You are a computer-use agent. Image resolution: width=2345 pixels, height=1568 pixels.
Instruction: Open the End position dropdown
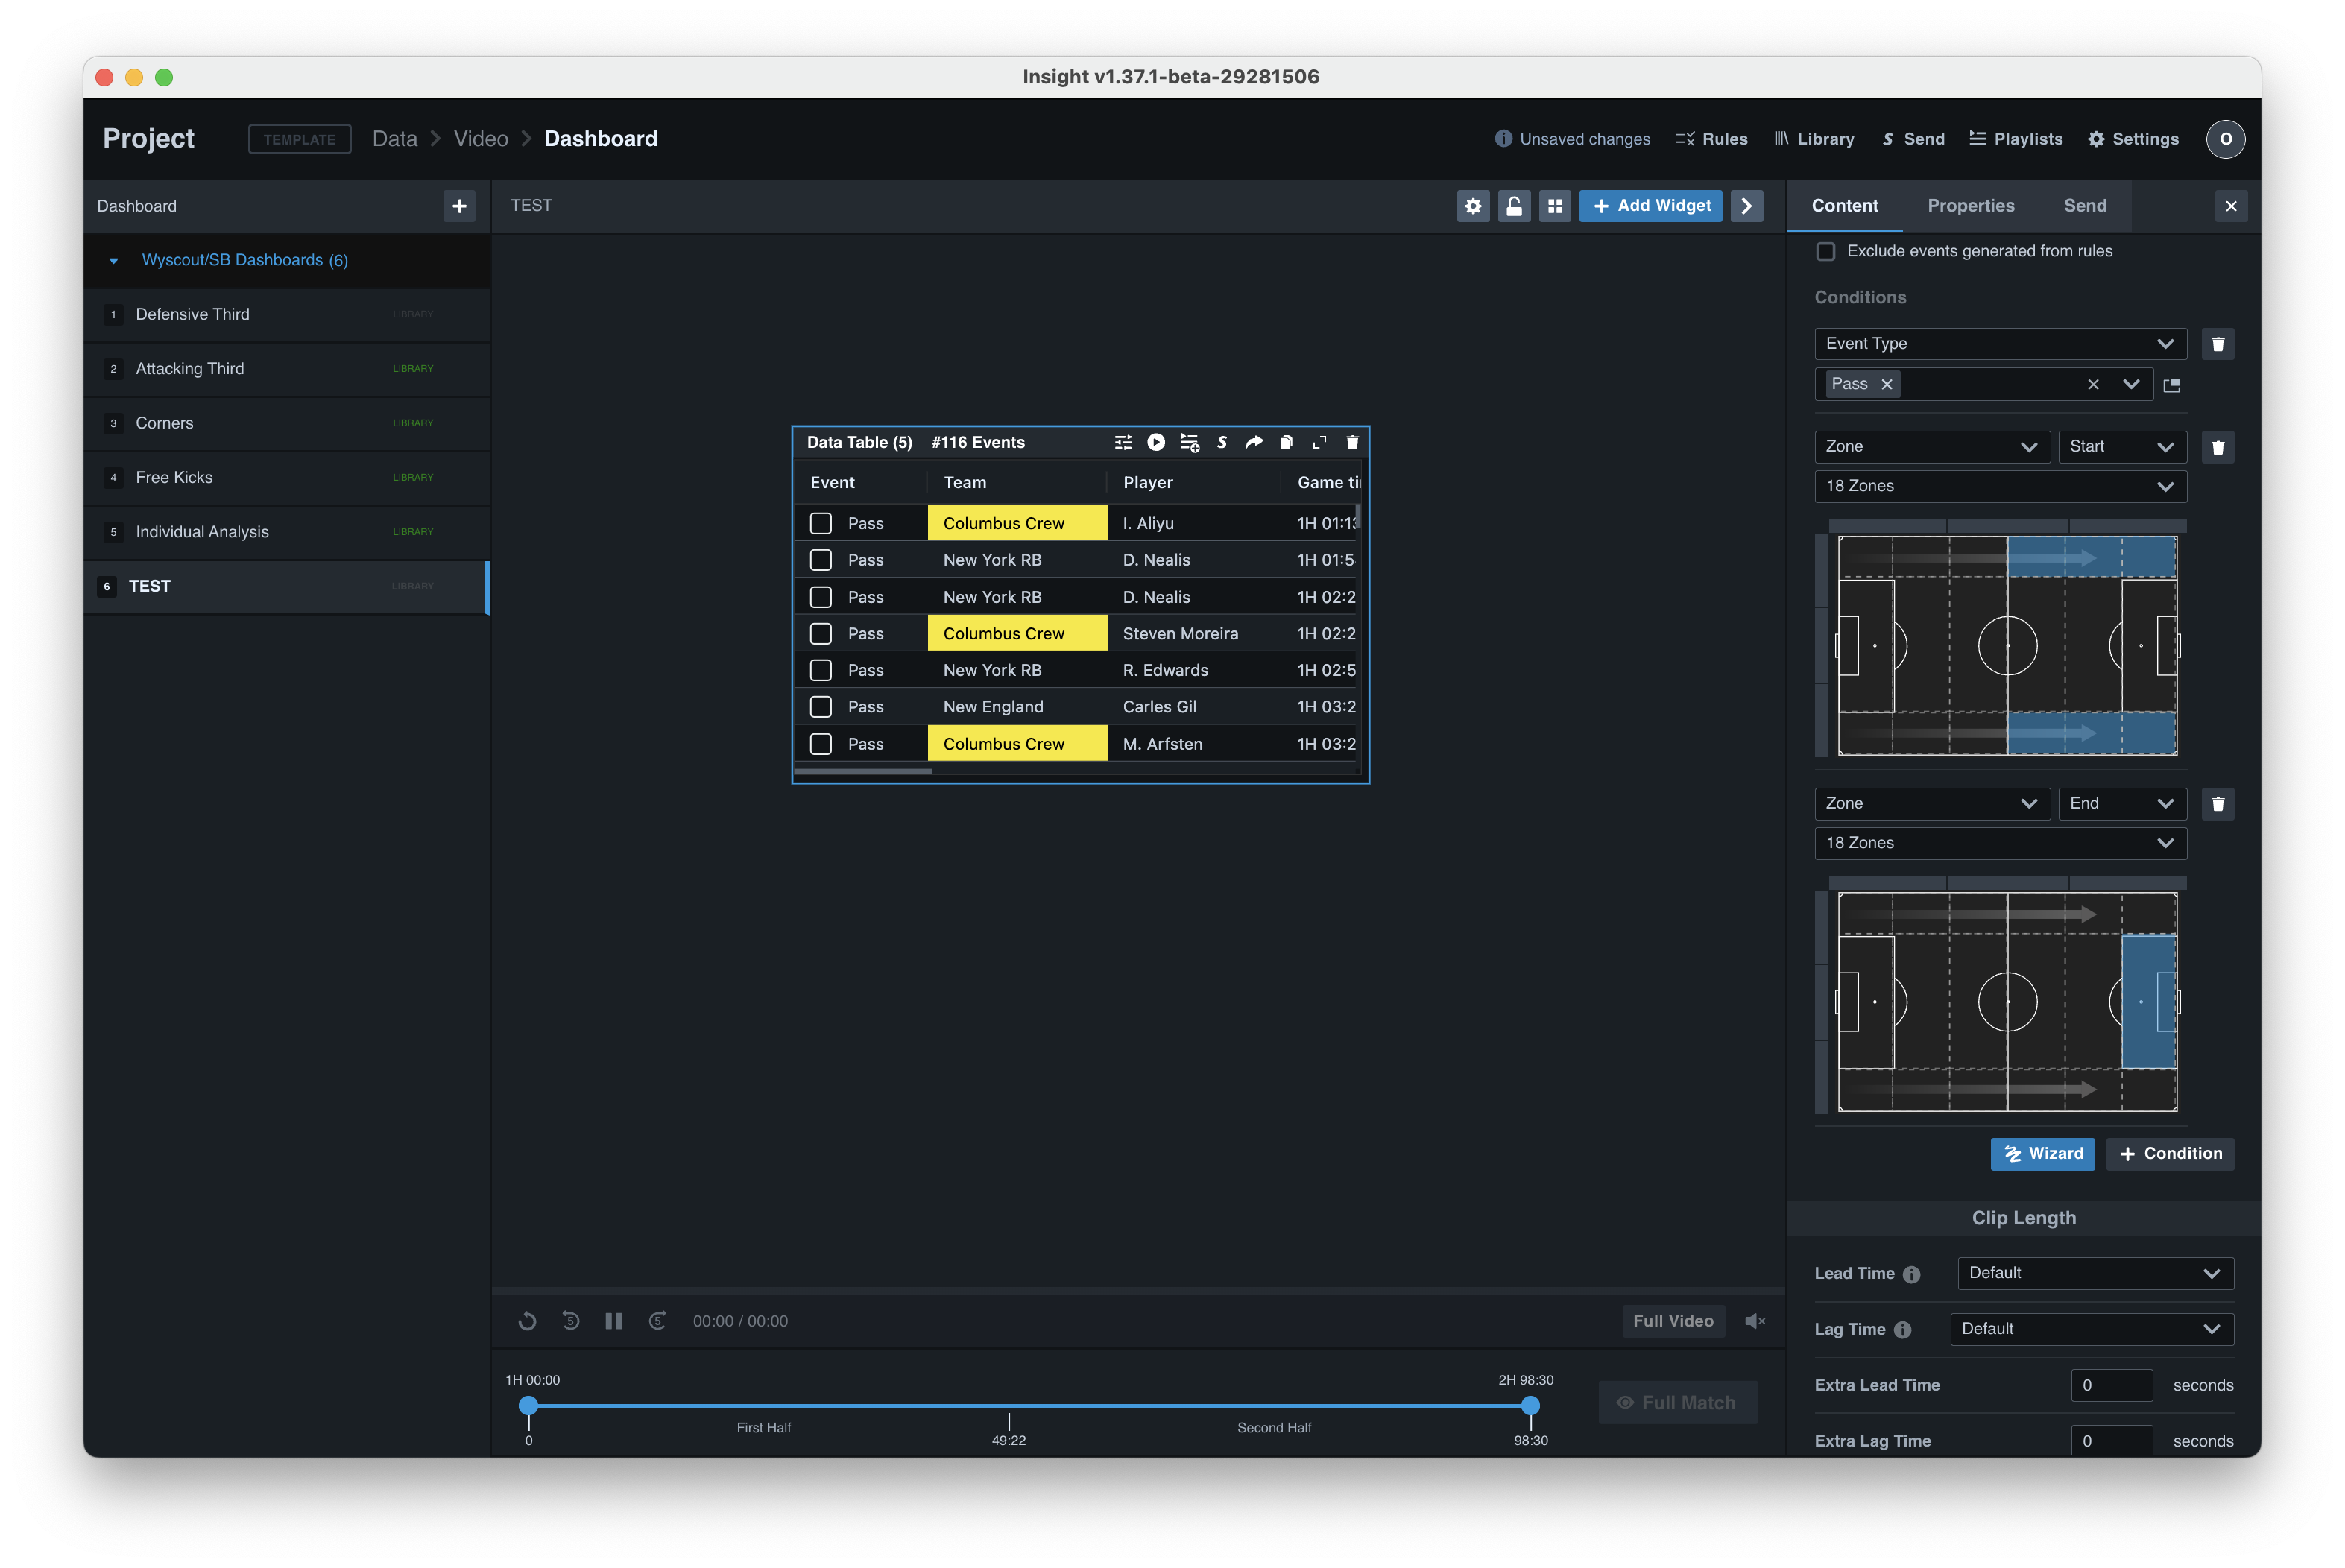(x=2122, y=804)
